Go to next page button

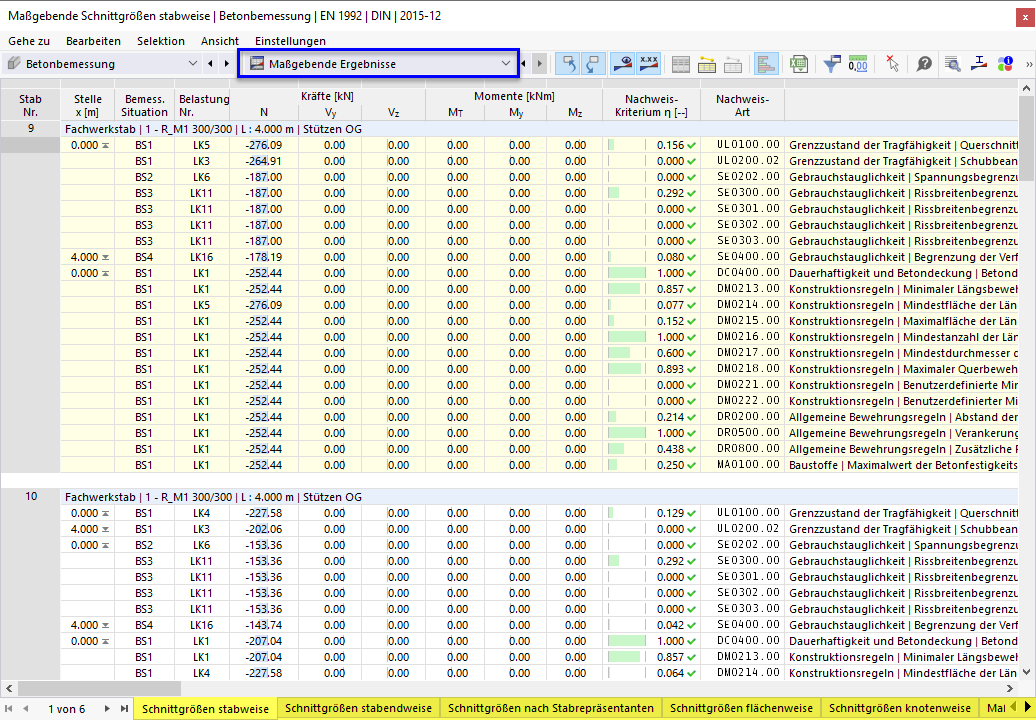(x=107, y=709)
